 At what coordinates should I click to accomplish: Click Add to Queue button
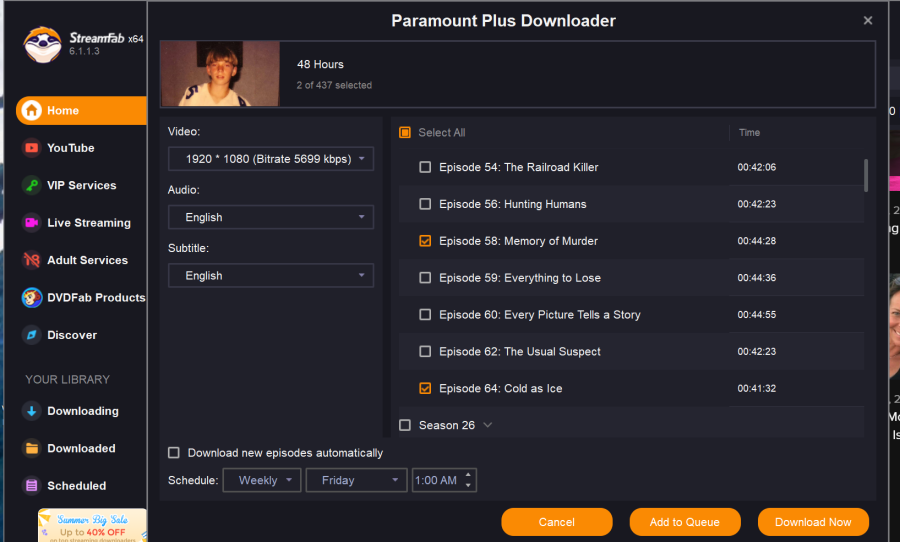pos(685,522)
